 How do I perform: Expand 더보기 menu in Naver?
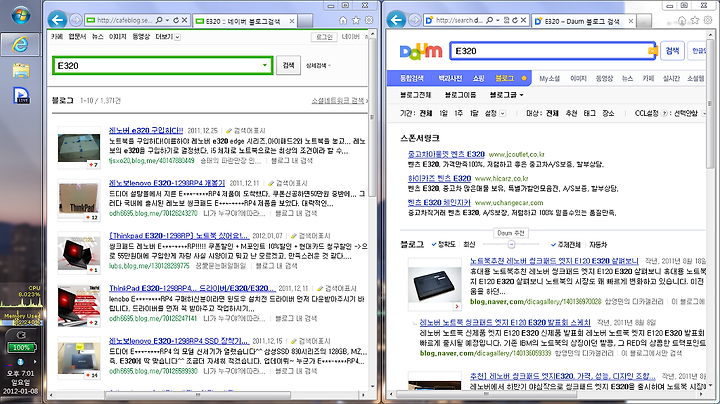point(168,37)
